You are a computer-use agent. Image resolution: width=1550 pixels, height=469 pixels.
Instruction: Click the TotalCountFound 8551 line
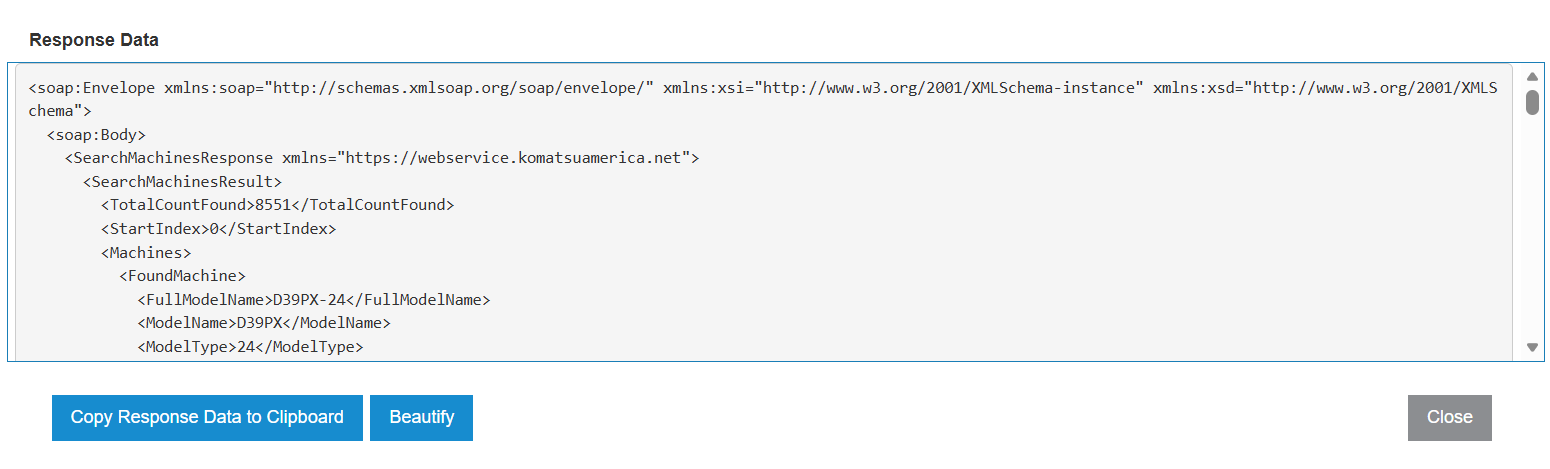point(277,205)
